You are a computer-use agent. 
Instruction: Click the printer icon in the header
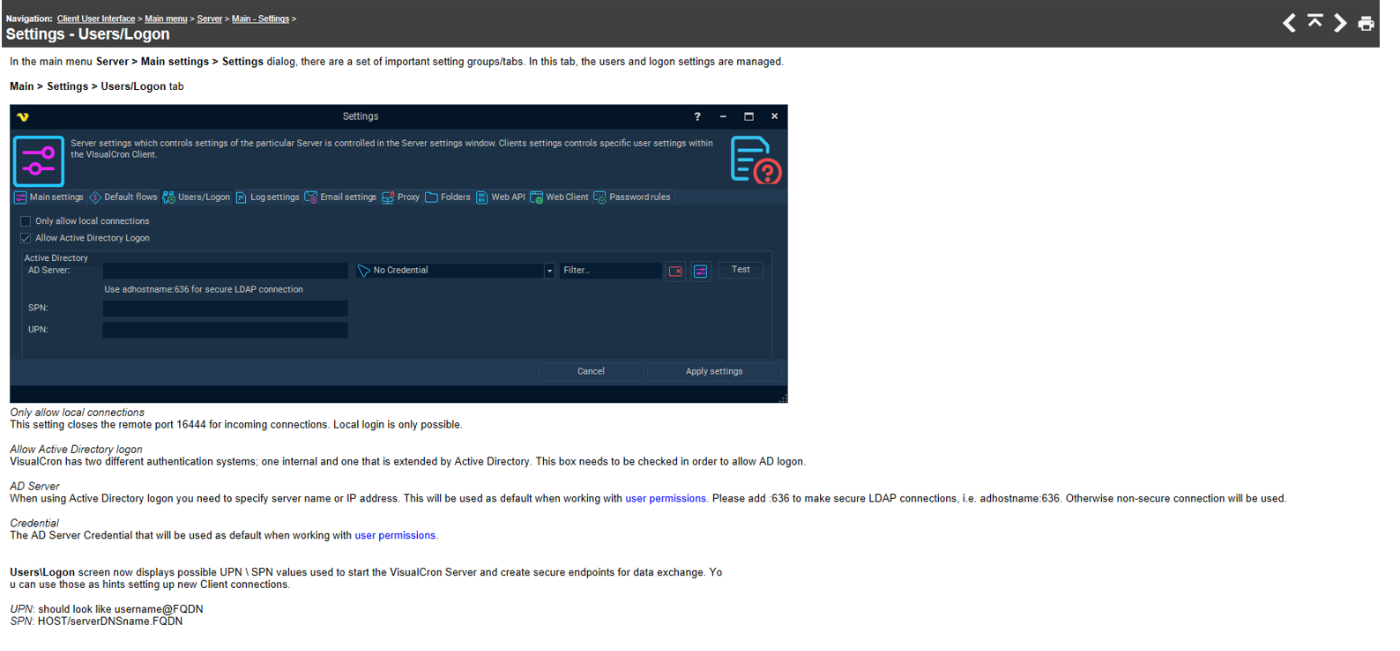[1366, 23]
